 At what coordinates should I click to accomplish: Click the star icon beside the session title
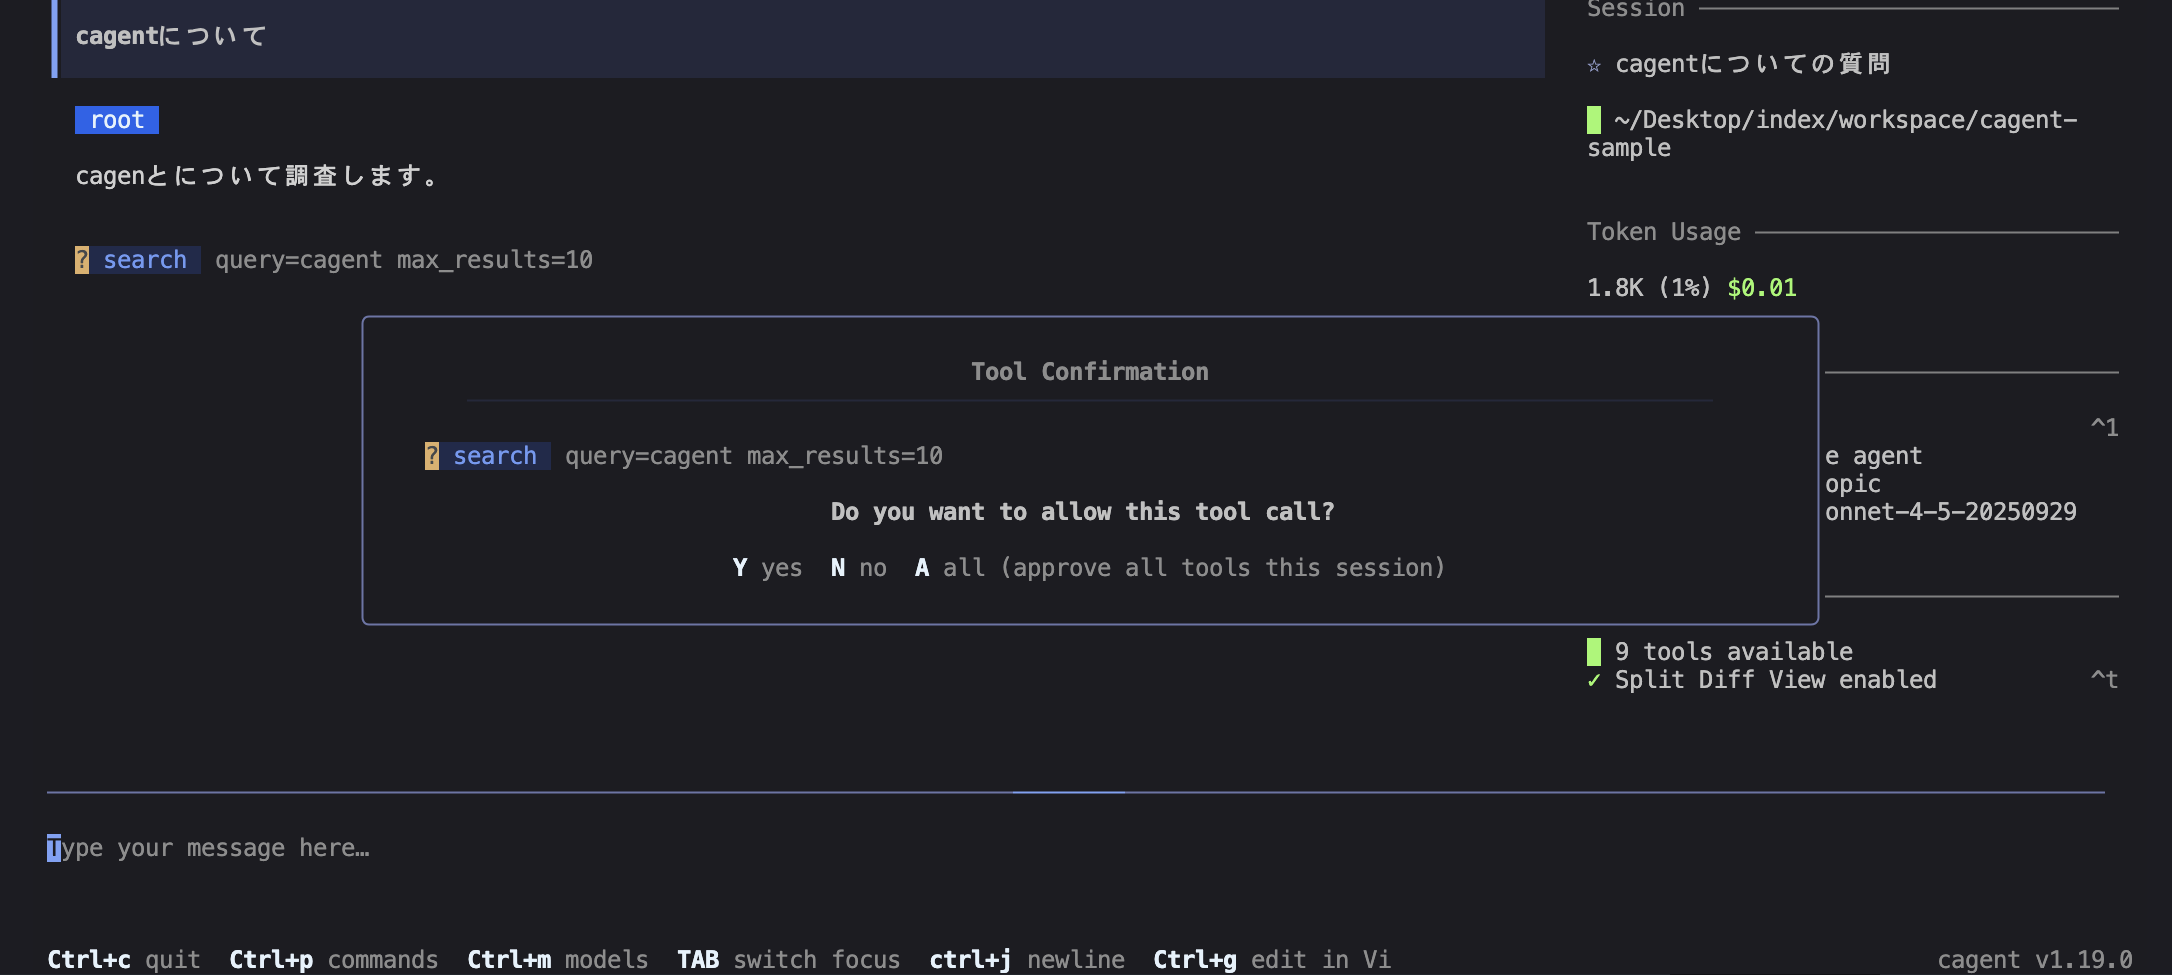pyautogui.click(x=1594, y=66)
